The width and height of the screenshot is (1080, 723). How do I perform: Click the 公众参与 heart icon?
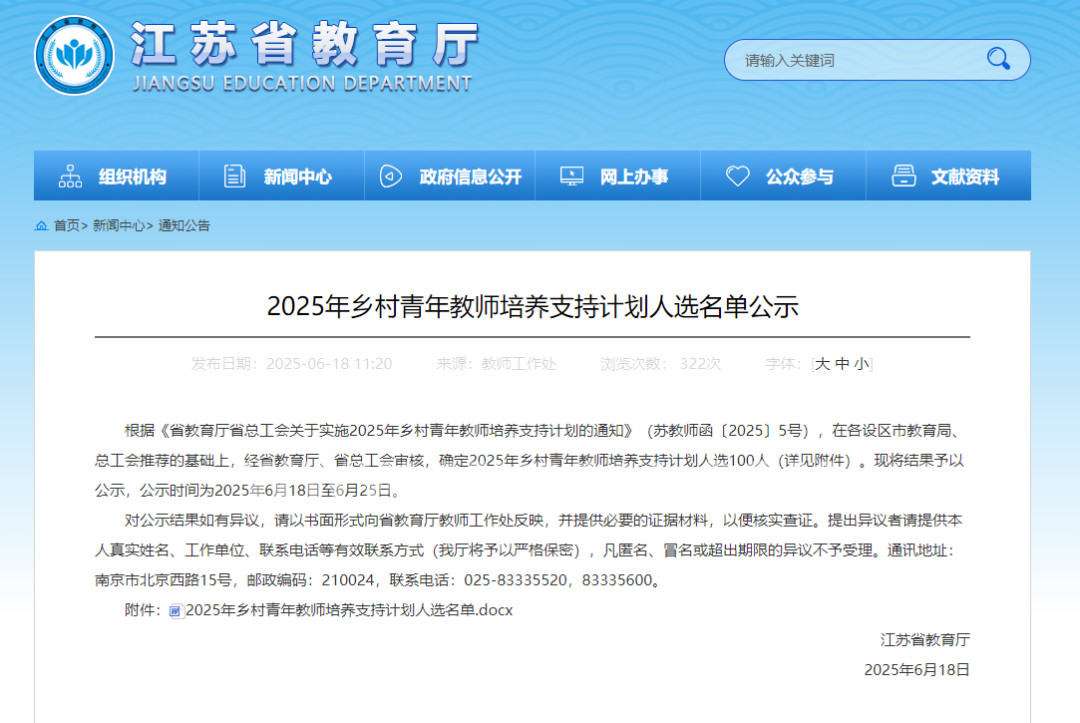click(x=737, y=177)
